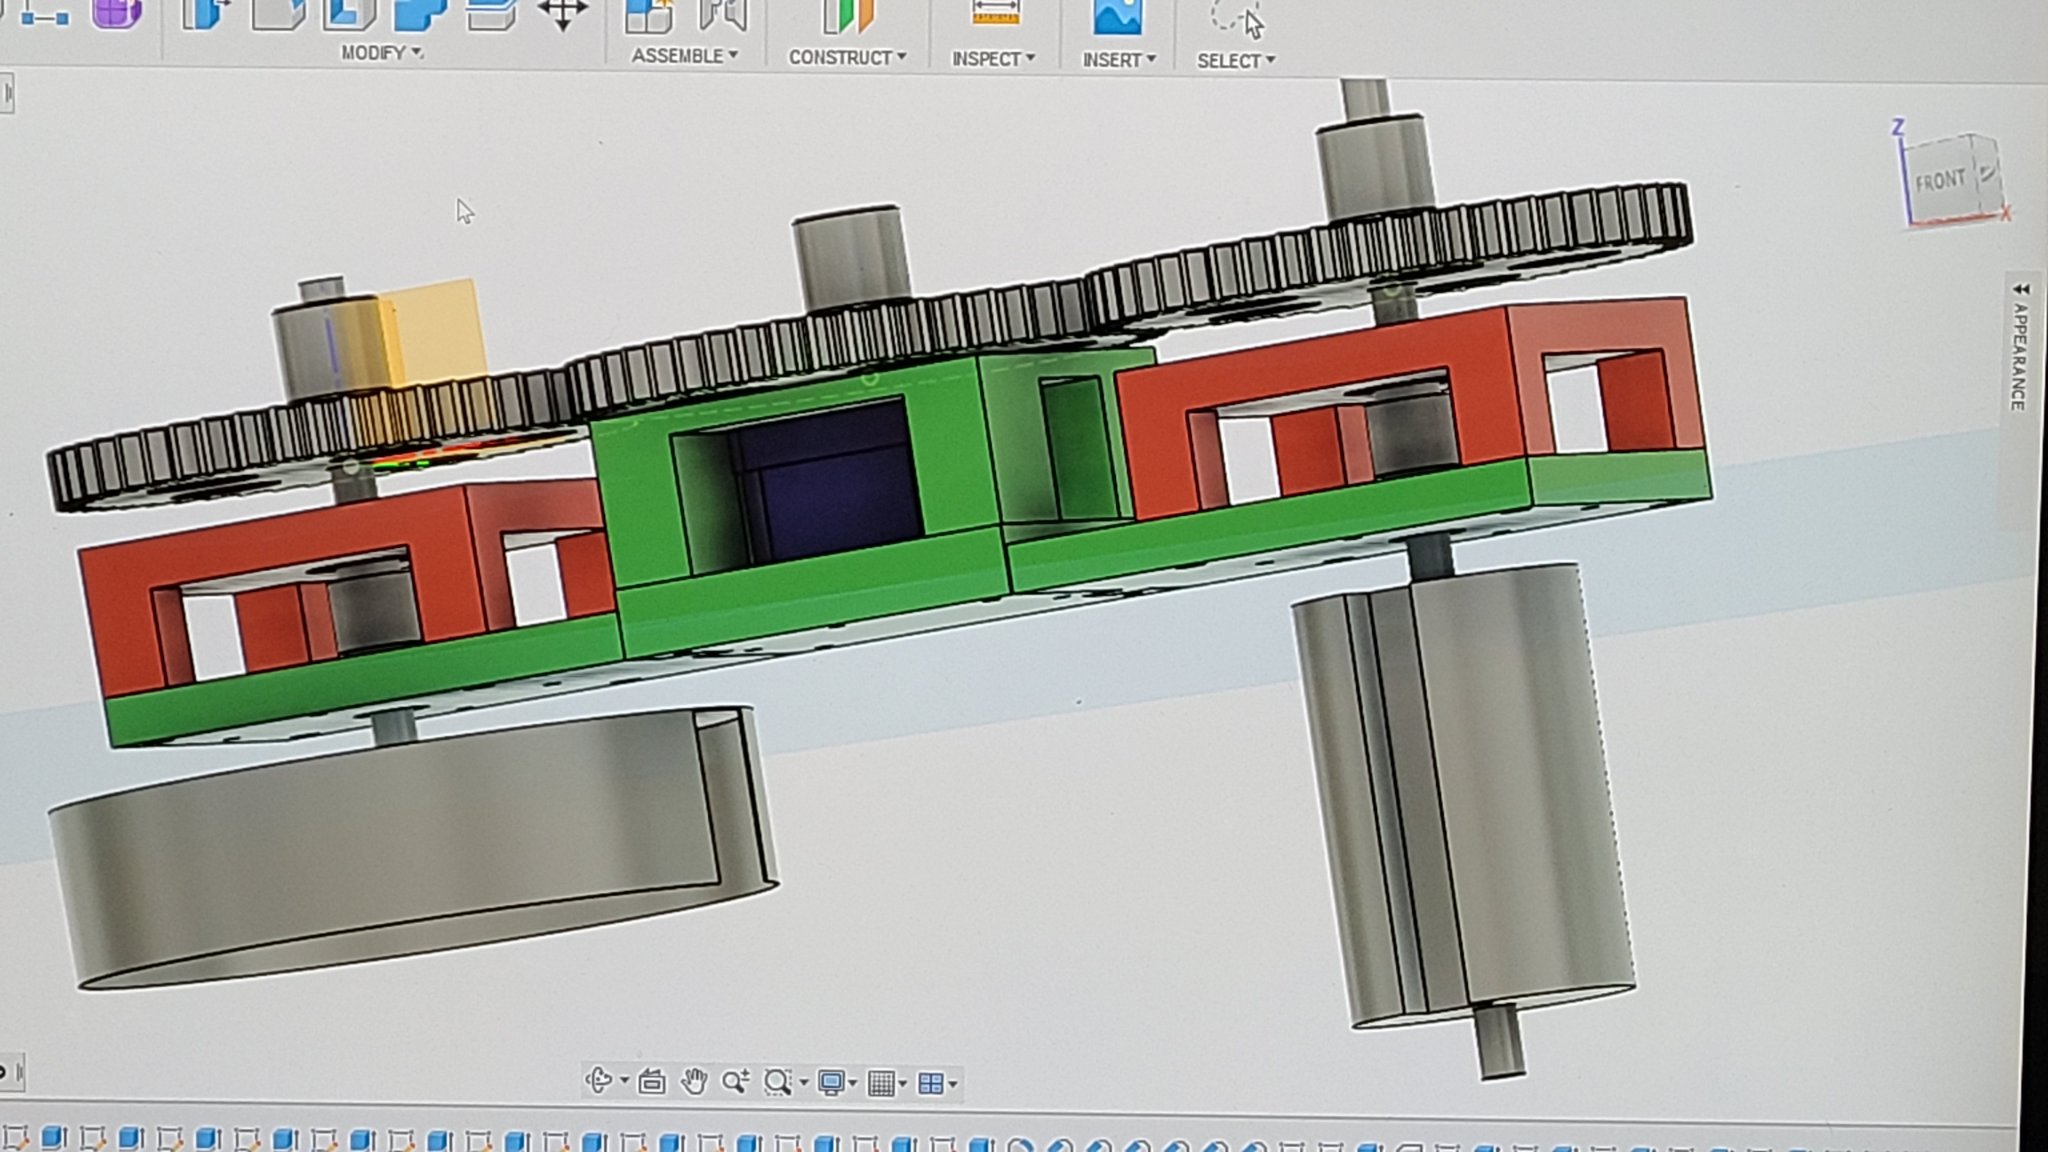Open the ASSEMBLE dropdown menu
The width and height of the screenshot is (2048, 1152).
tap(684, 56)
